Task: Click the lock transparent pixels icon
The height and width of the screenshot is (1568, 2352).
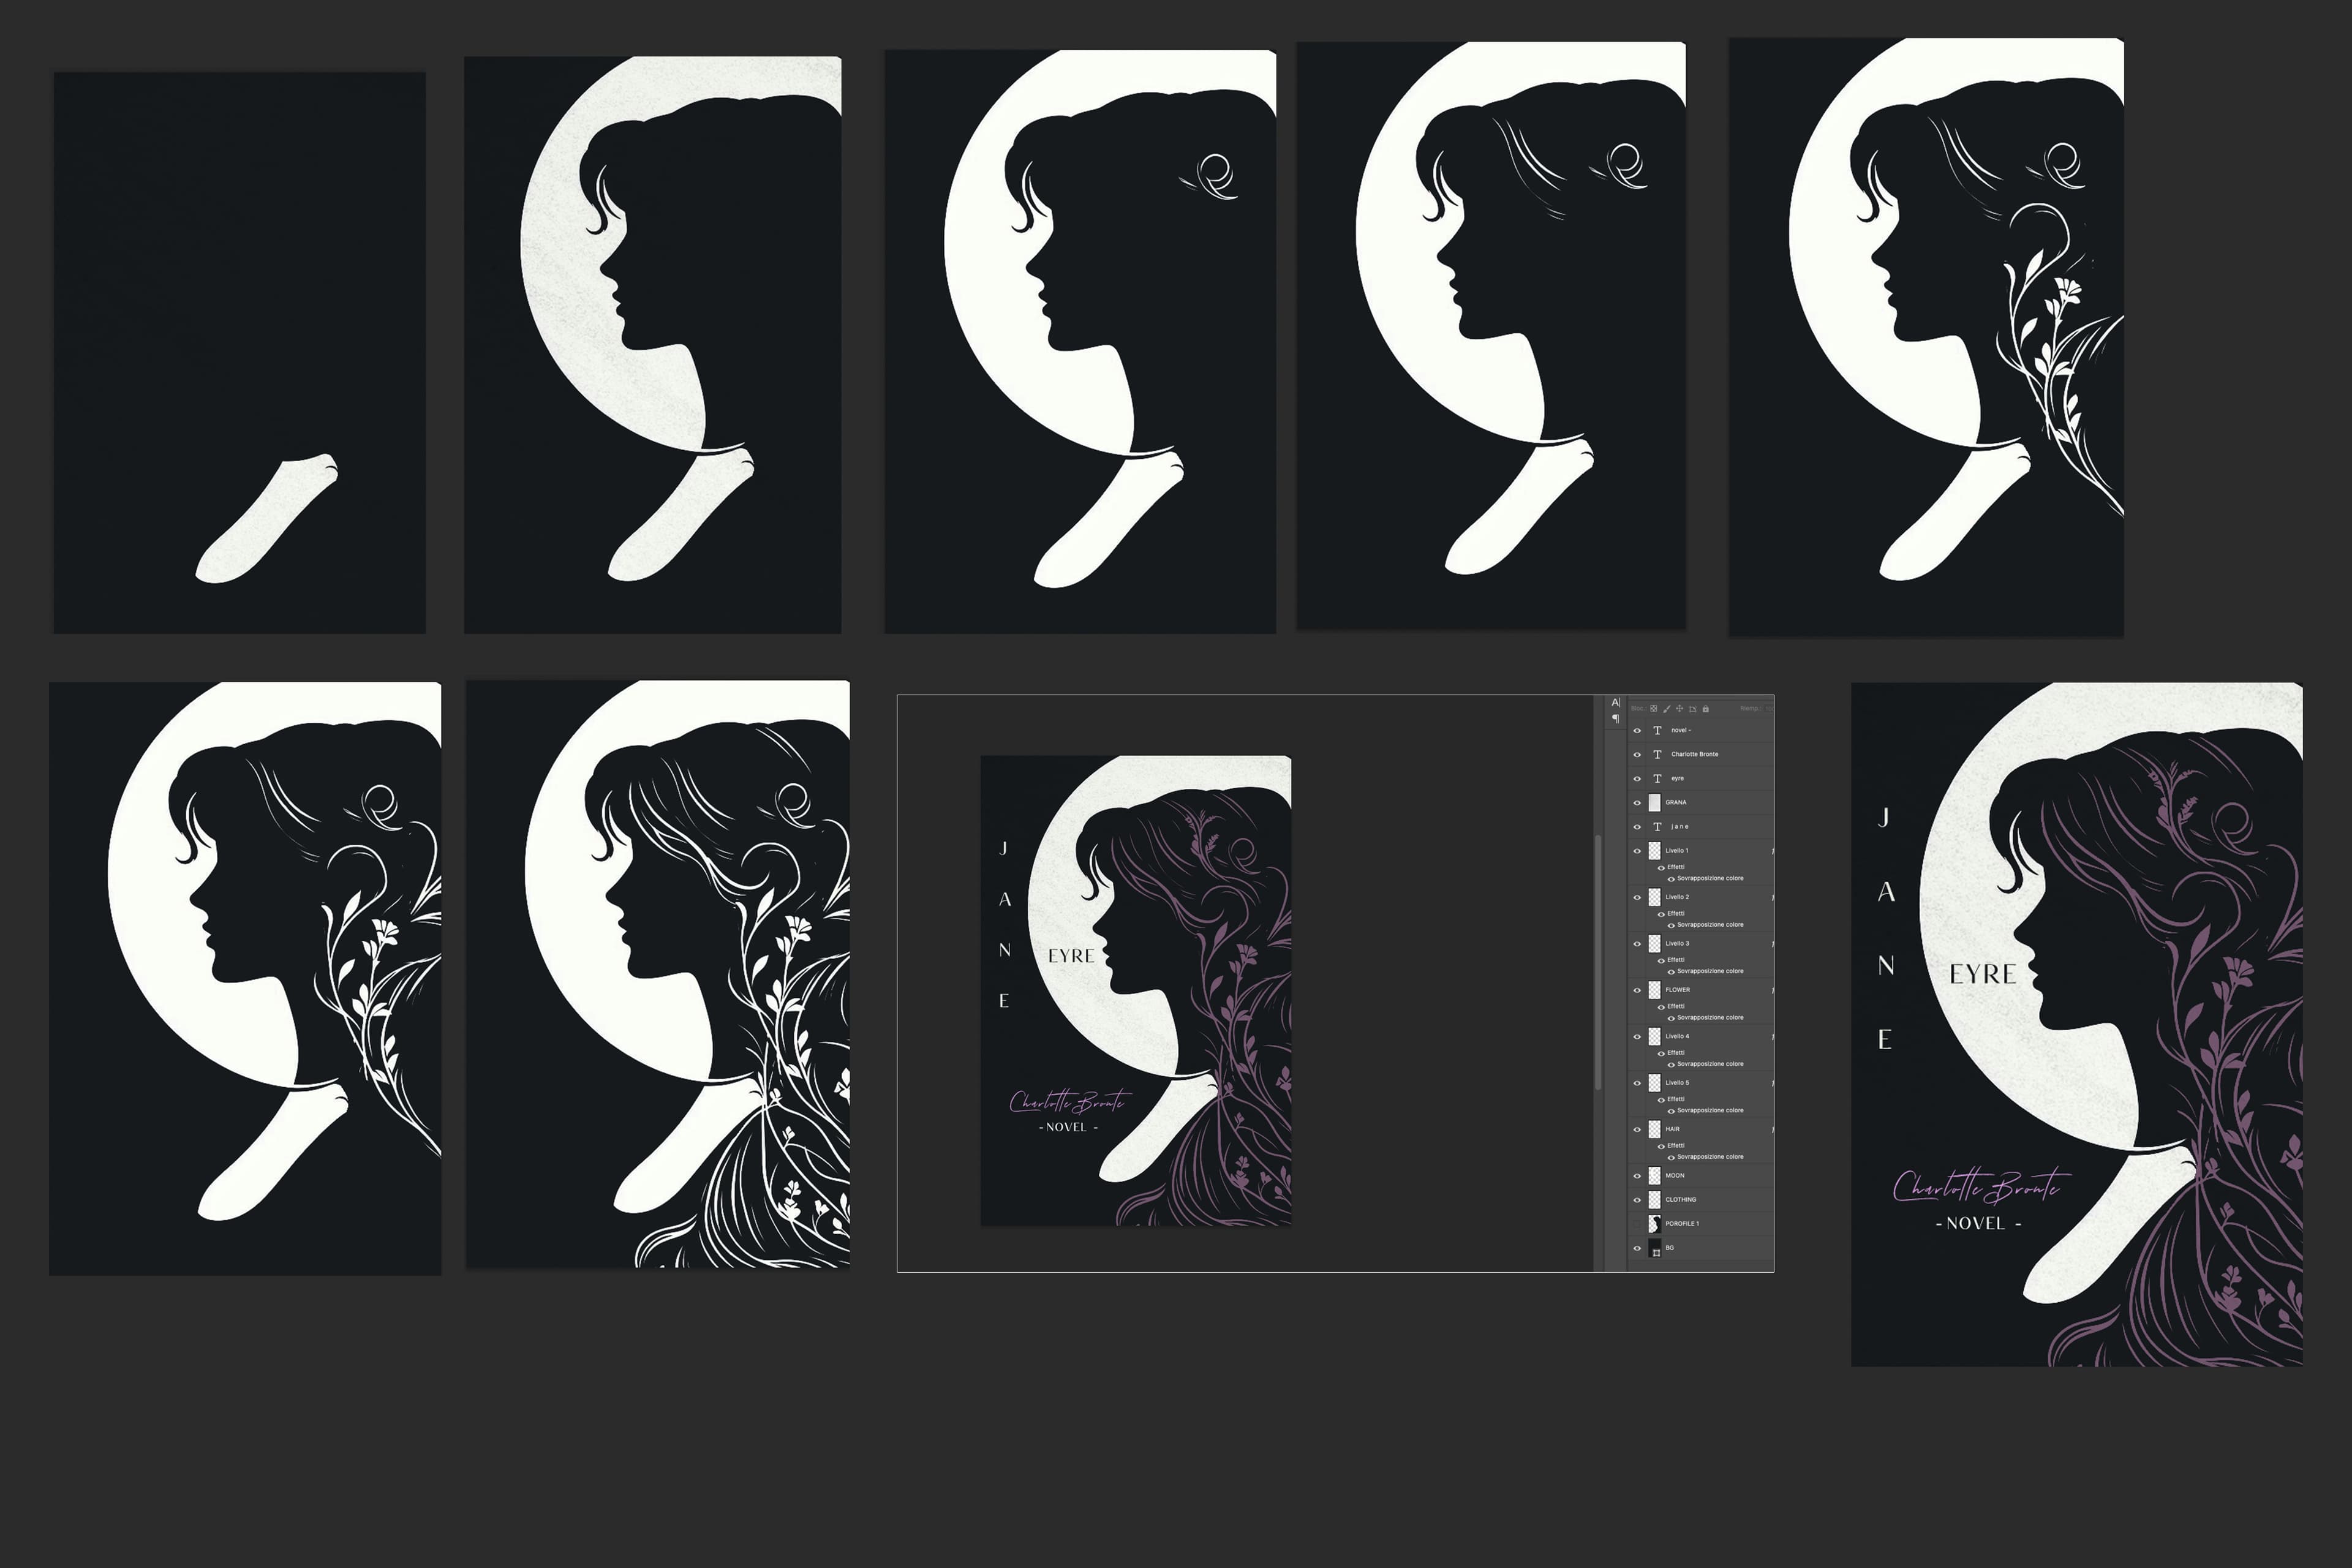Action: (1654, 709)
